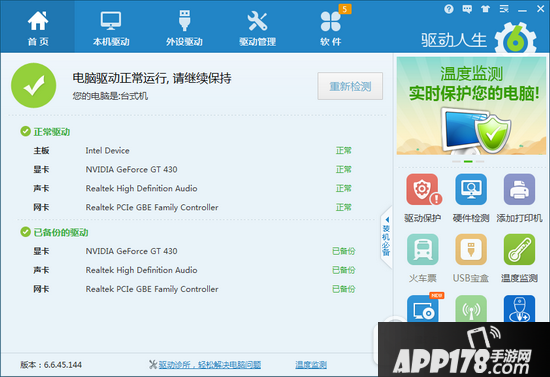Open the 硬件检测 tool

tap(471, 198)
